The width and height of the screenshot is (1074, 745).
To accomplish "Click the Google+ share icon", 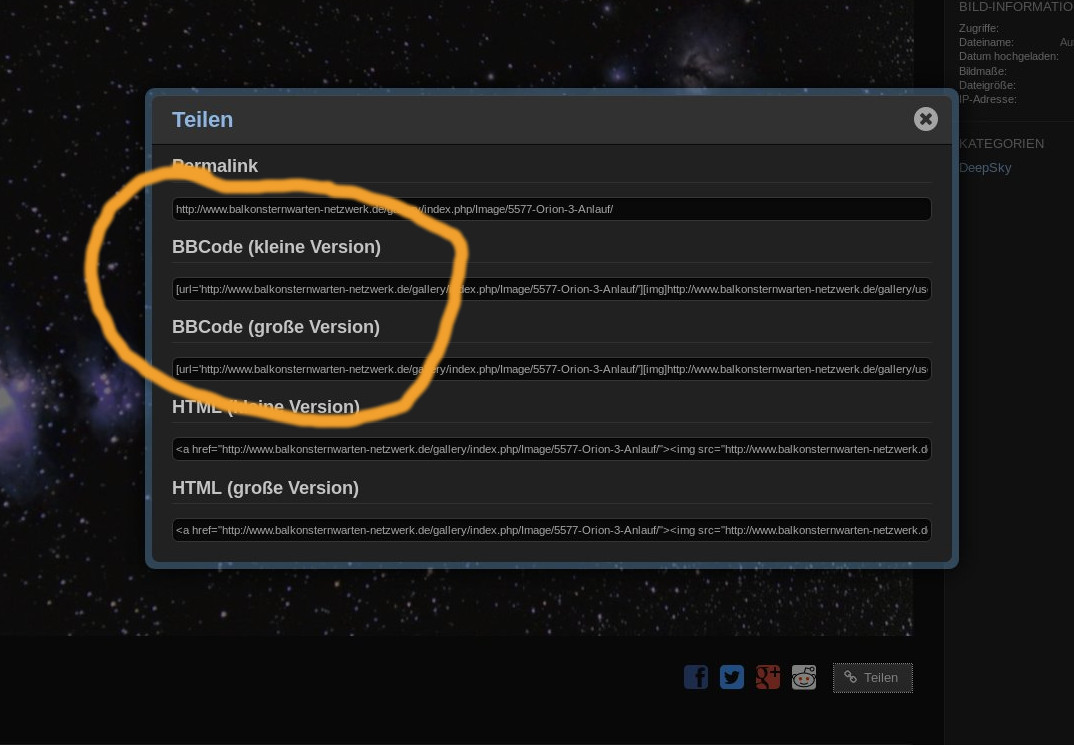I will [x=768, y=677].
